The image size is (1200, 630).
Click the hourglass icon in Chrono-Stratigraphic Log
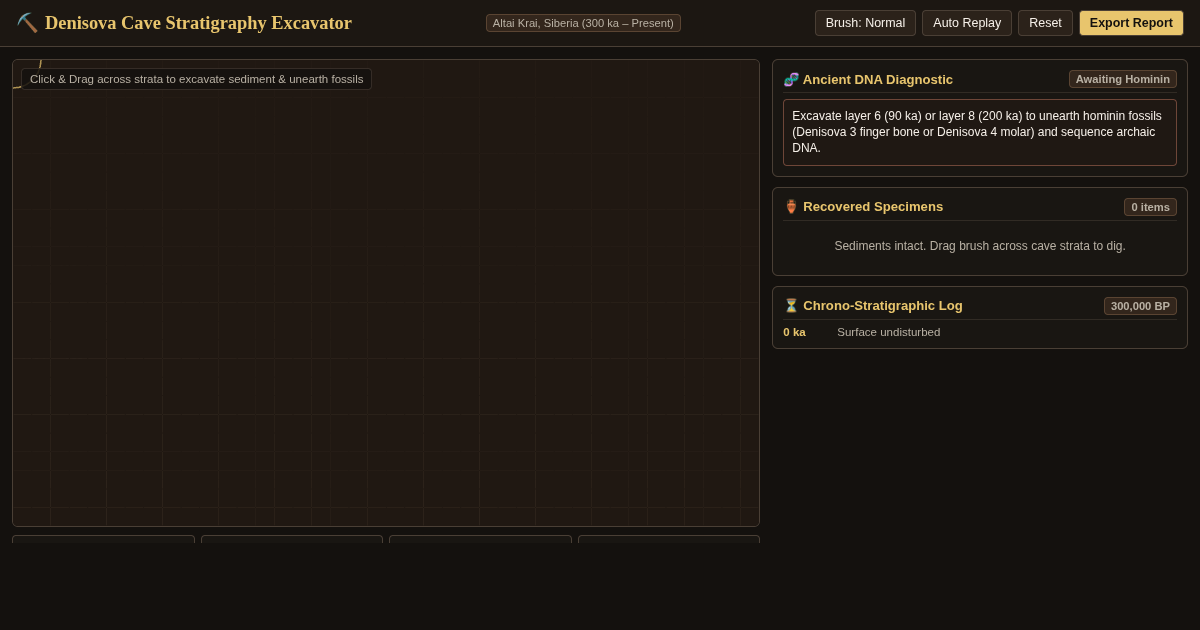(x=791, y=306)
